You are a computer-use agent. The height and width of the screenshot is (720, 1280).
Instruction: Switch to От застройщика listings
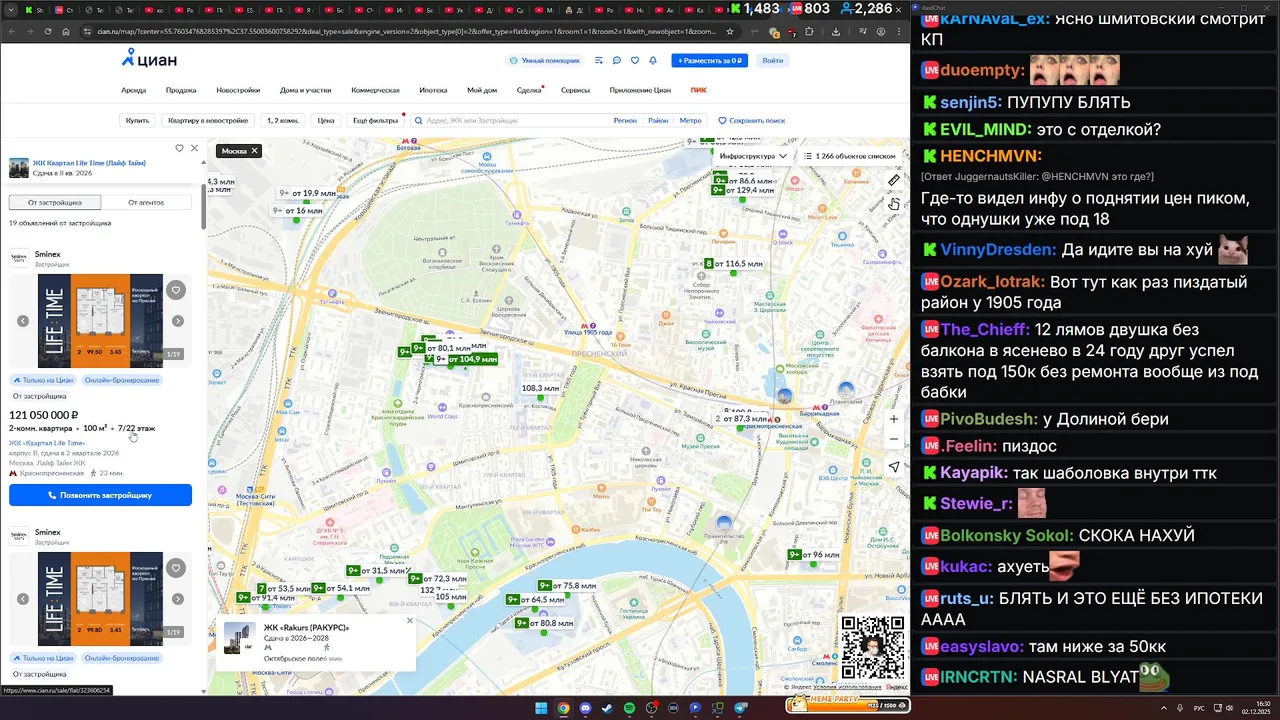pos(54,202)
